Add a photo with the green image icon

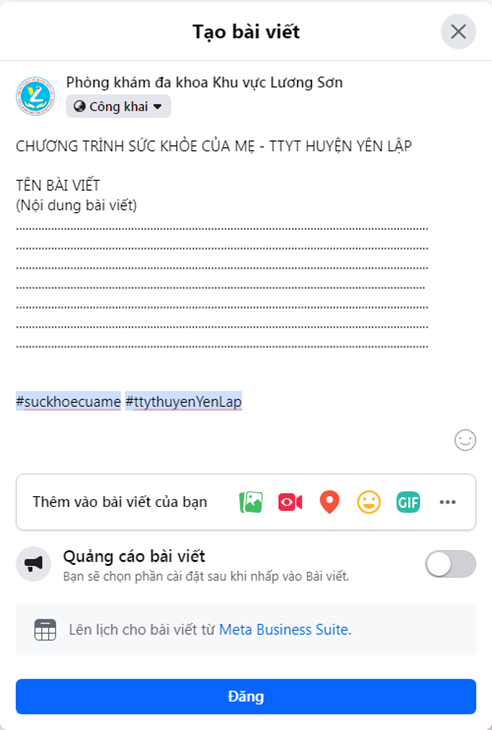[x=251, y=502]
